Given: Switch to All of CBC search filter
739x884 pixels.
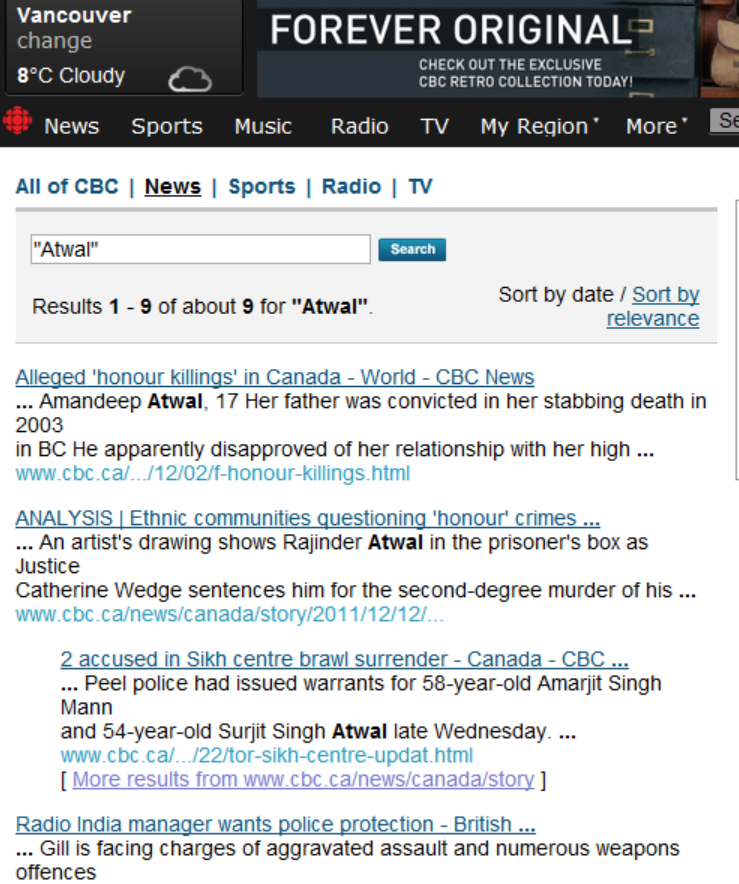Looking at the screenshot, I should (67, 186).
